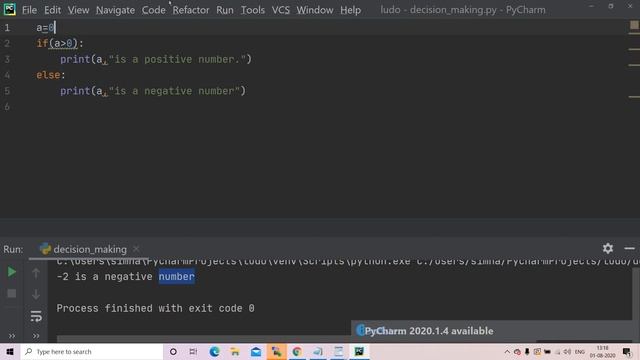Open the VCS menu

click(280, 10)
